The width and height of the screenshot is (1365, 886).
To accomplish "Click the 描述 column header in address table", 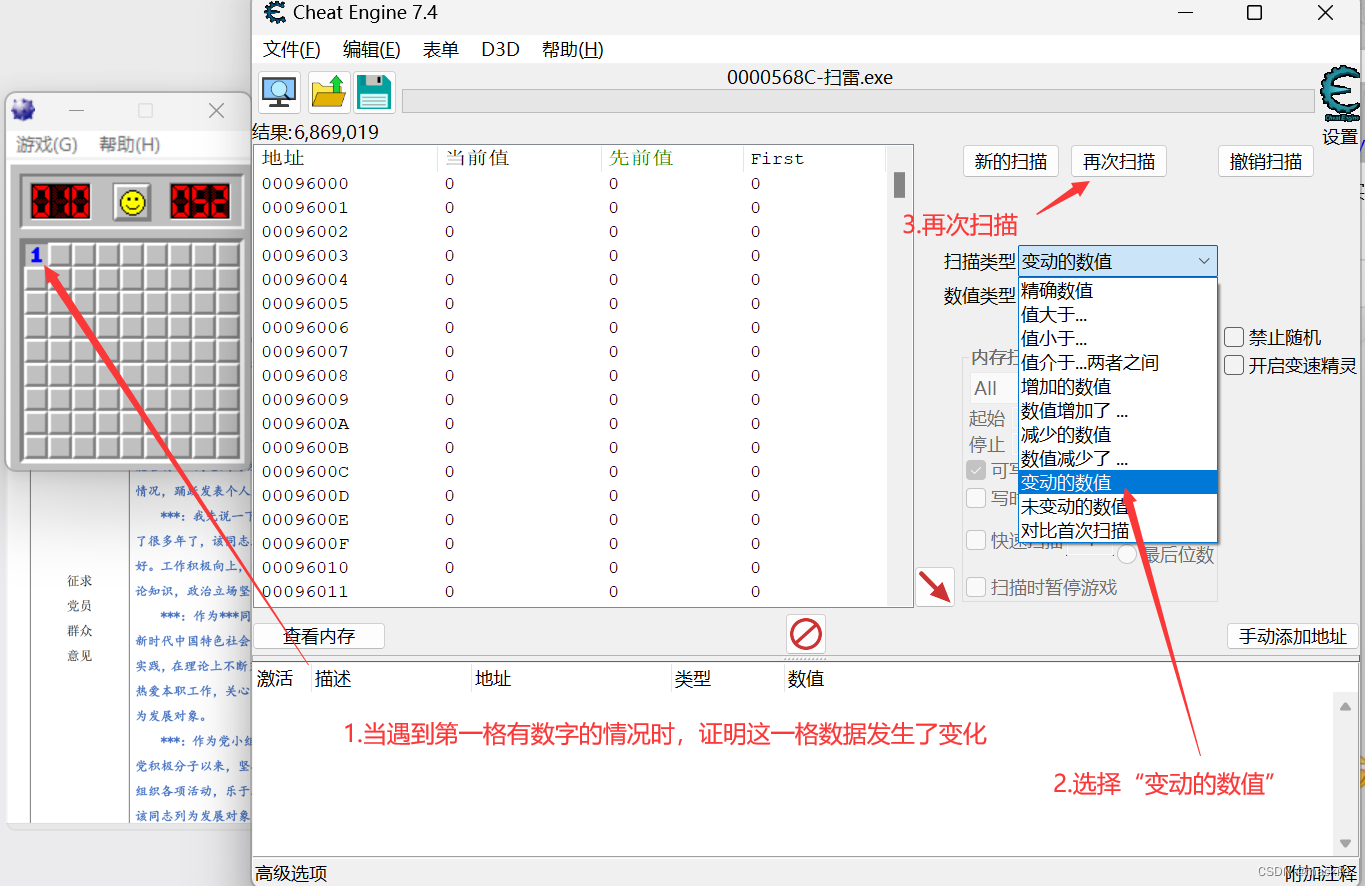I will click(391, 679).
